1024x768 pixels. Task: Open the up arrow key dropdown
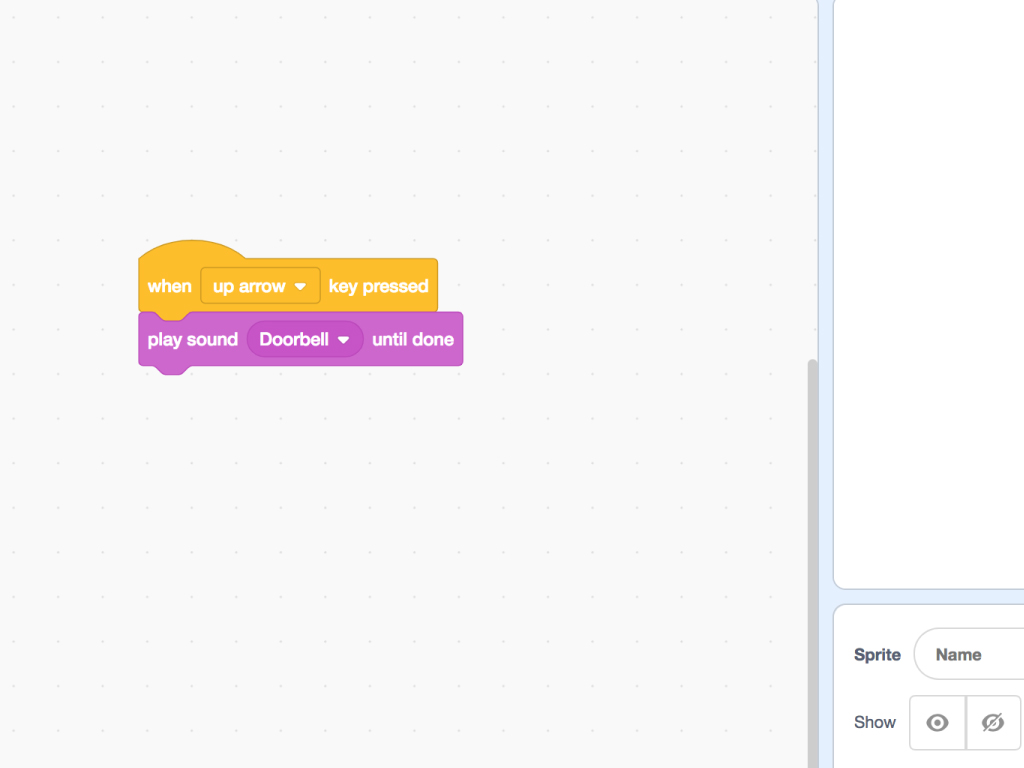click(260, 286)
